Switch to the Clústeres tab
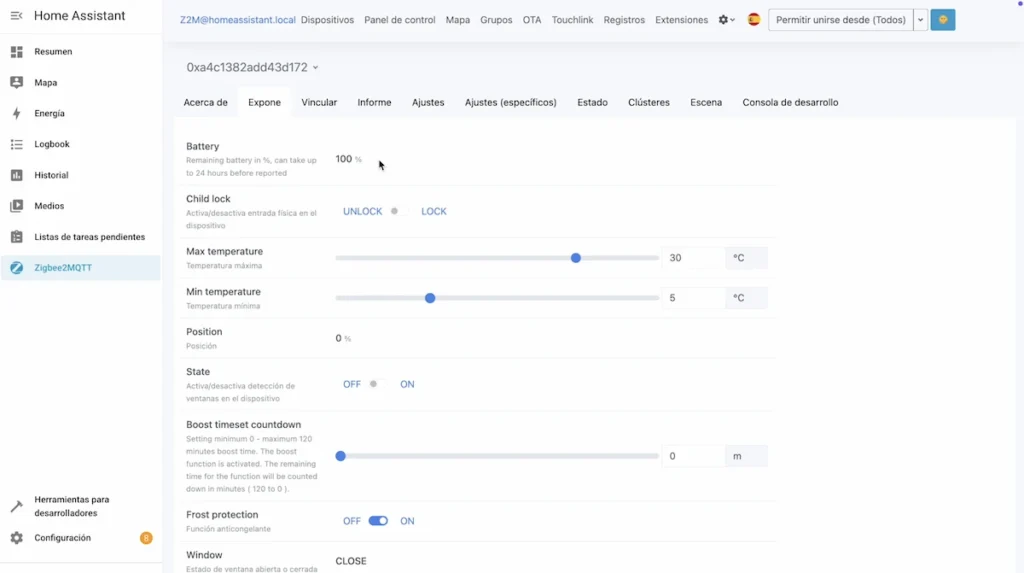This screenshot has height=573, width=1024. click(648, 102)
